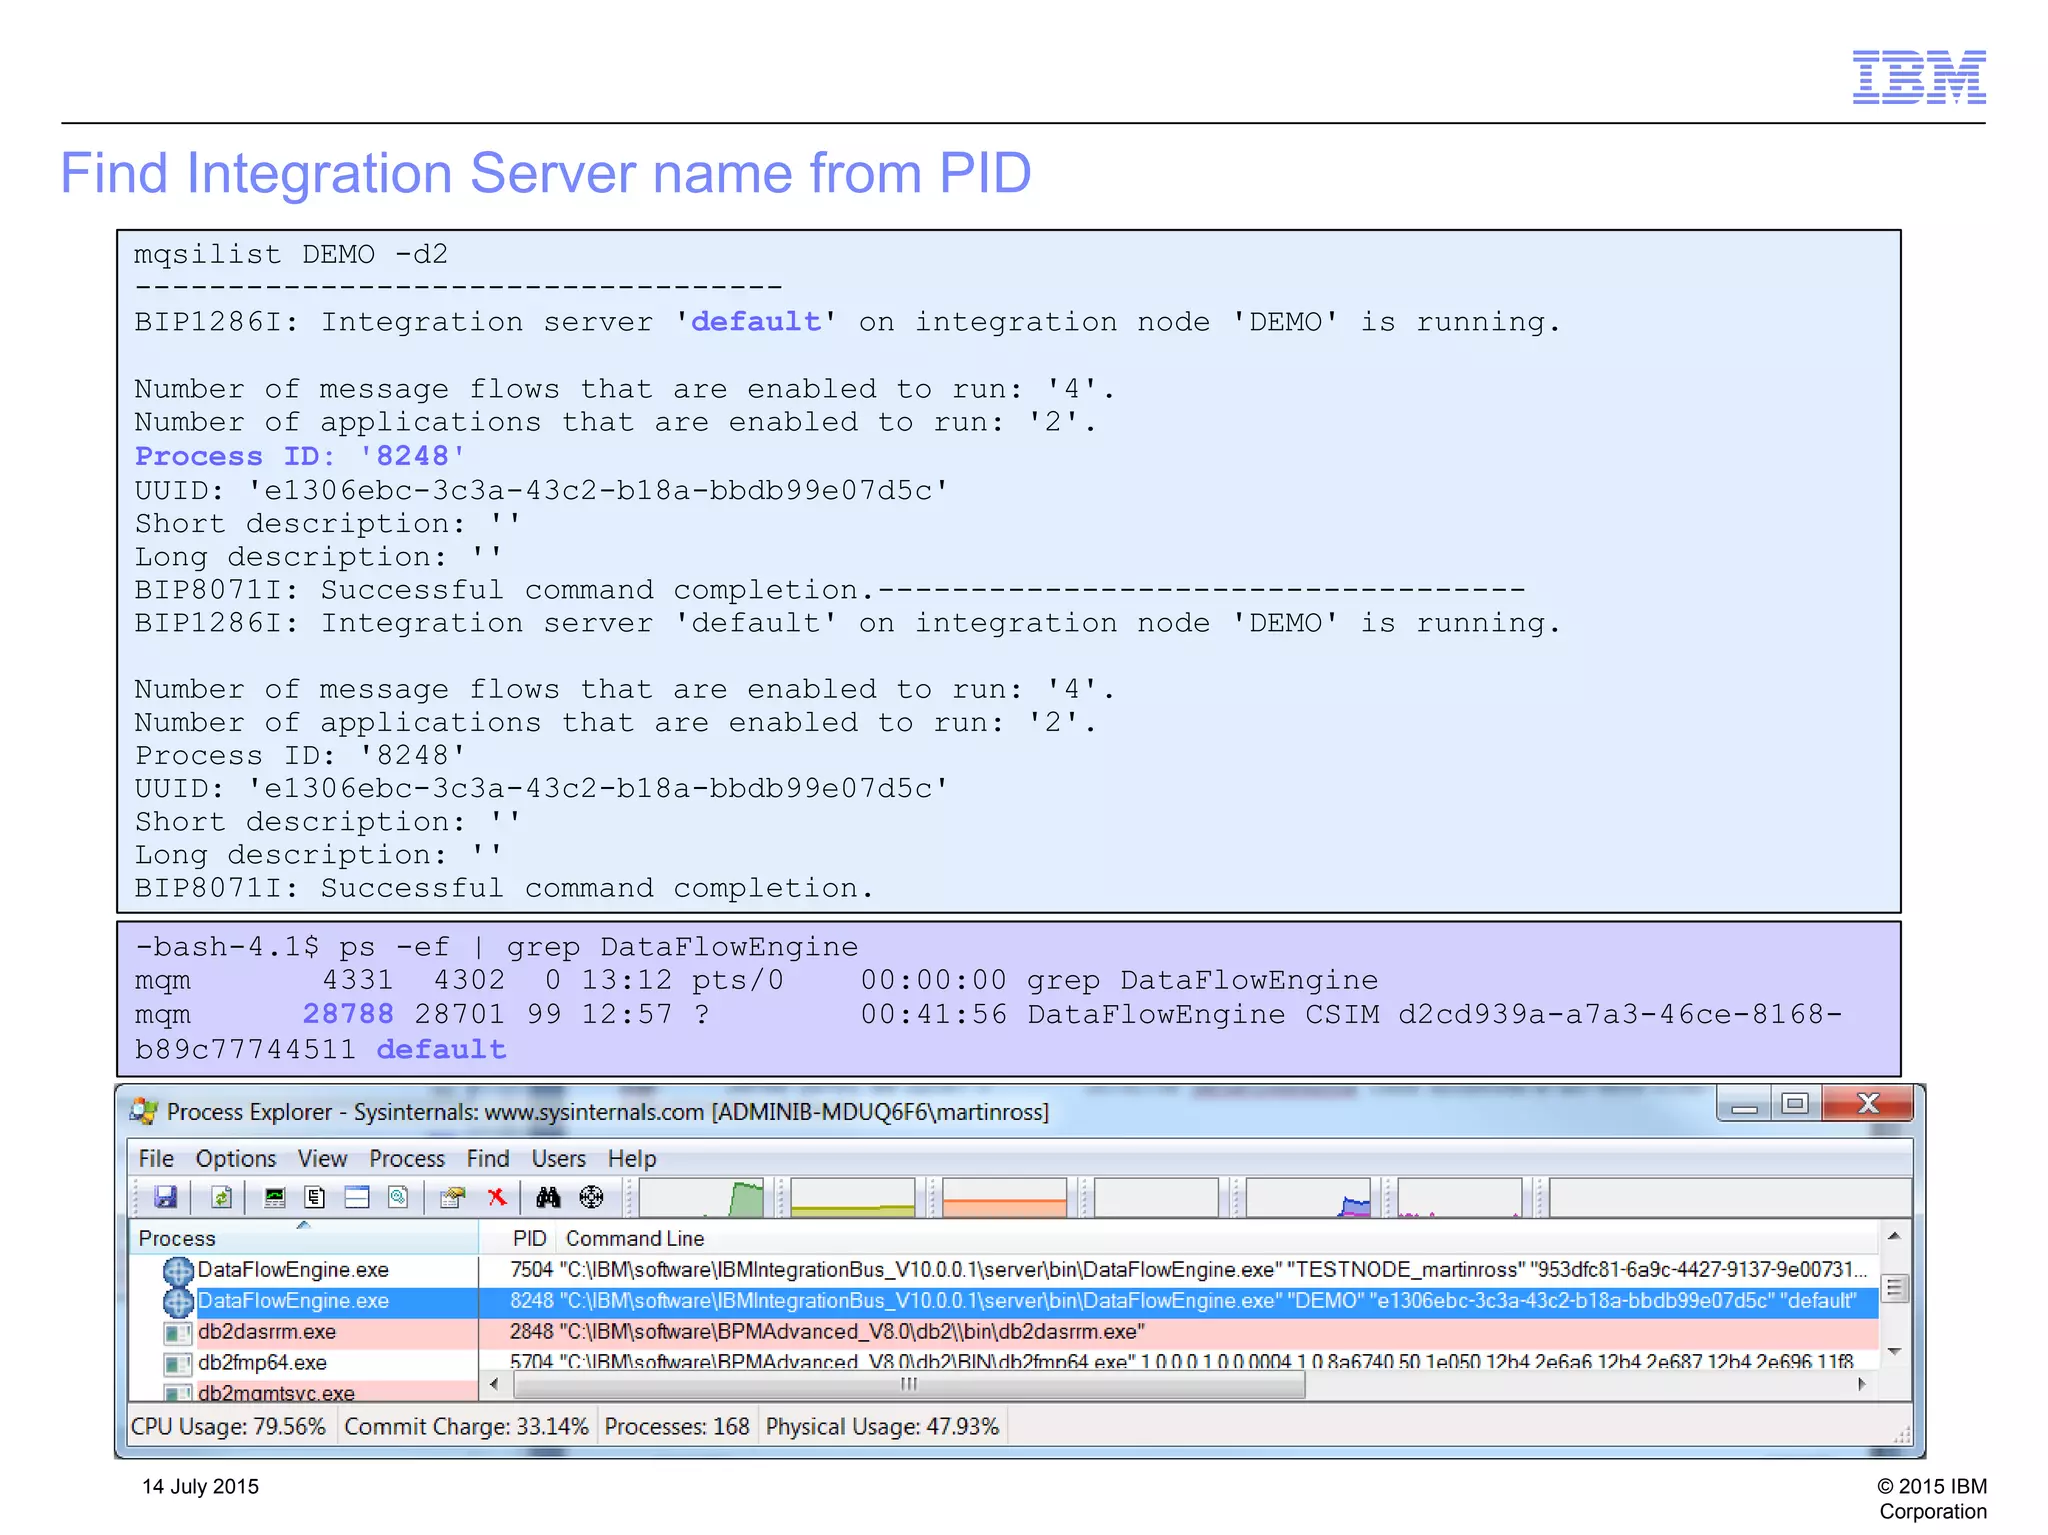Screen dimensions: 2048x1535
Task: Click the IBM logo in the header
Action: click(x=1918, y=77)
